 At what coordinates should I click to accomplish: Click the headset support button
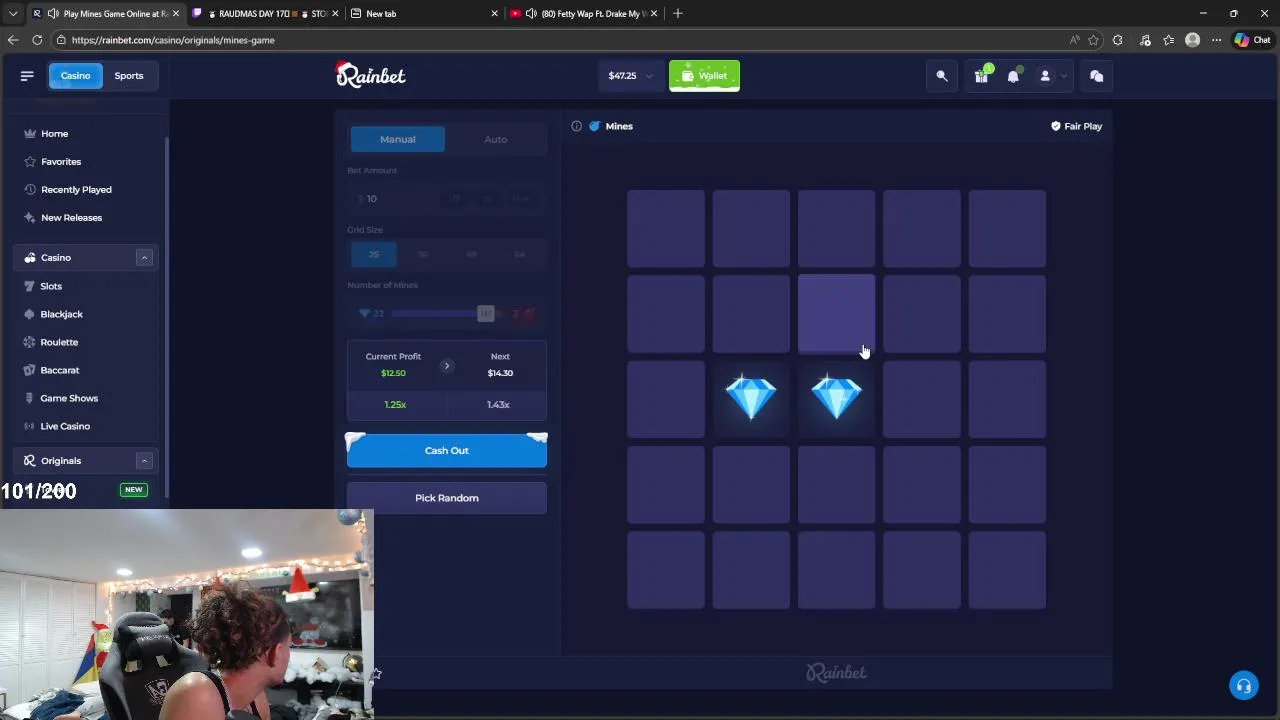point(1243,686)
